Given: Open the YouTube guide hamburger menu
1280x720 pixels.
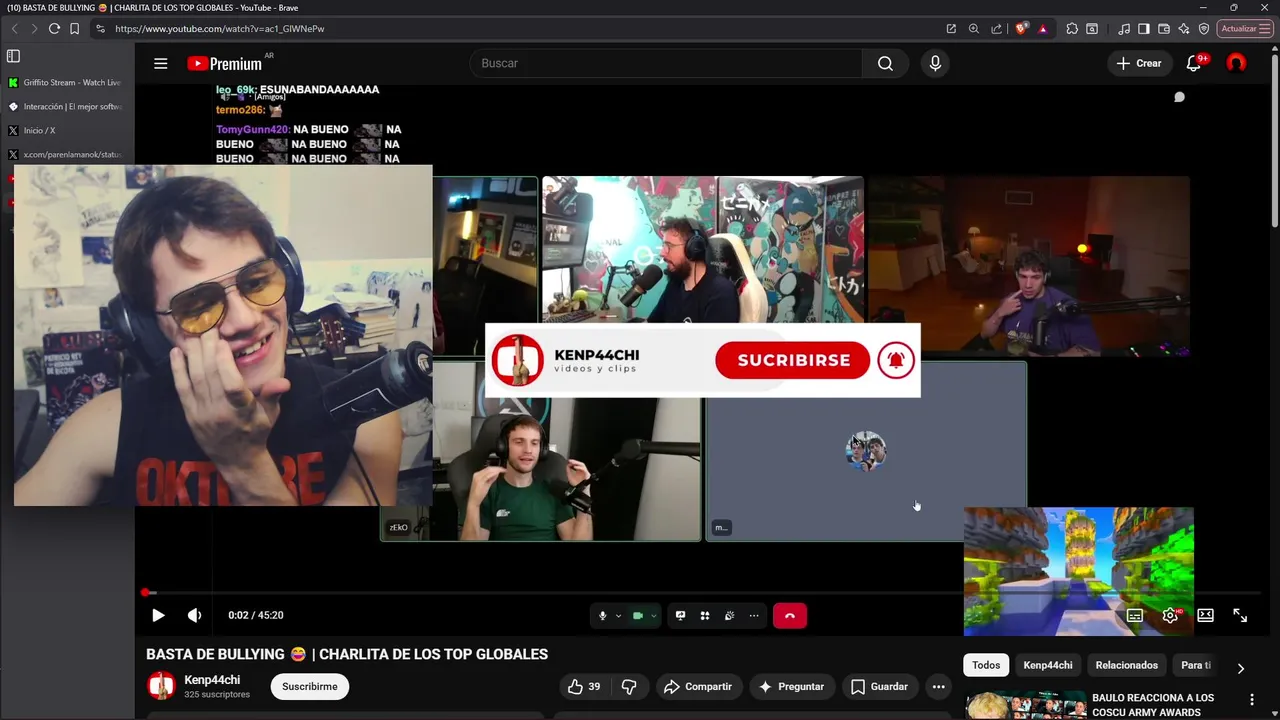Looking at the screenshot, I should point(160,63).
